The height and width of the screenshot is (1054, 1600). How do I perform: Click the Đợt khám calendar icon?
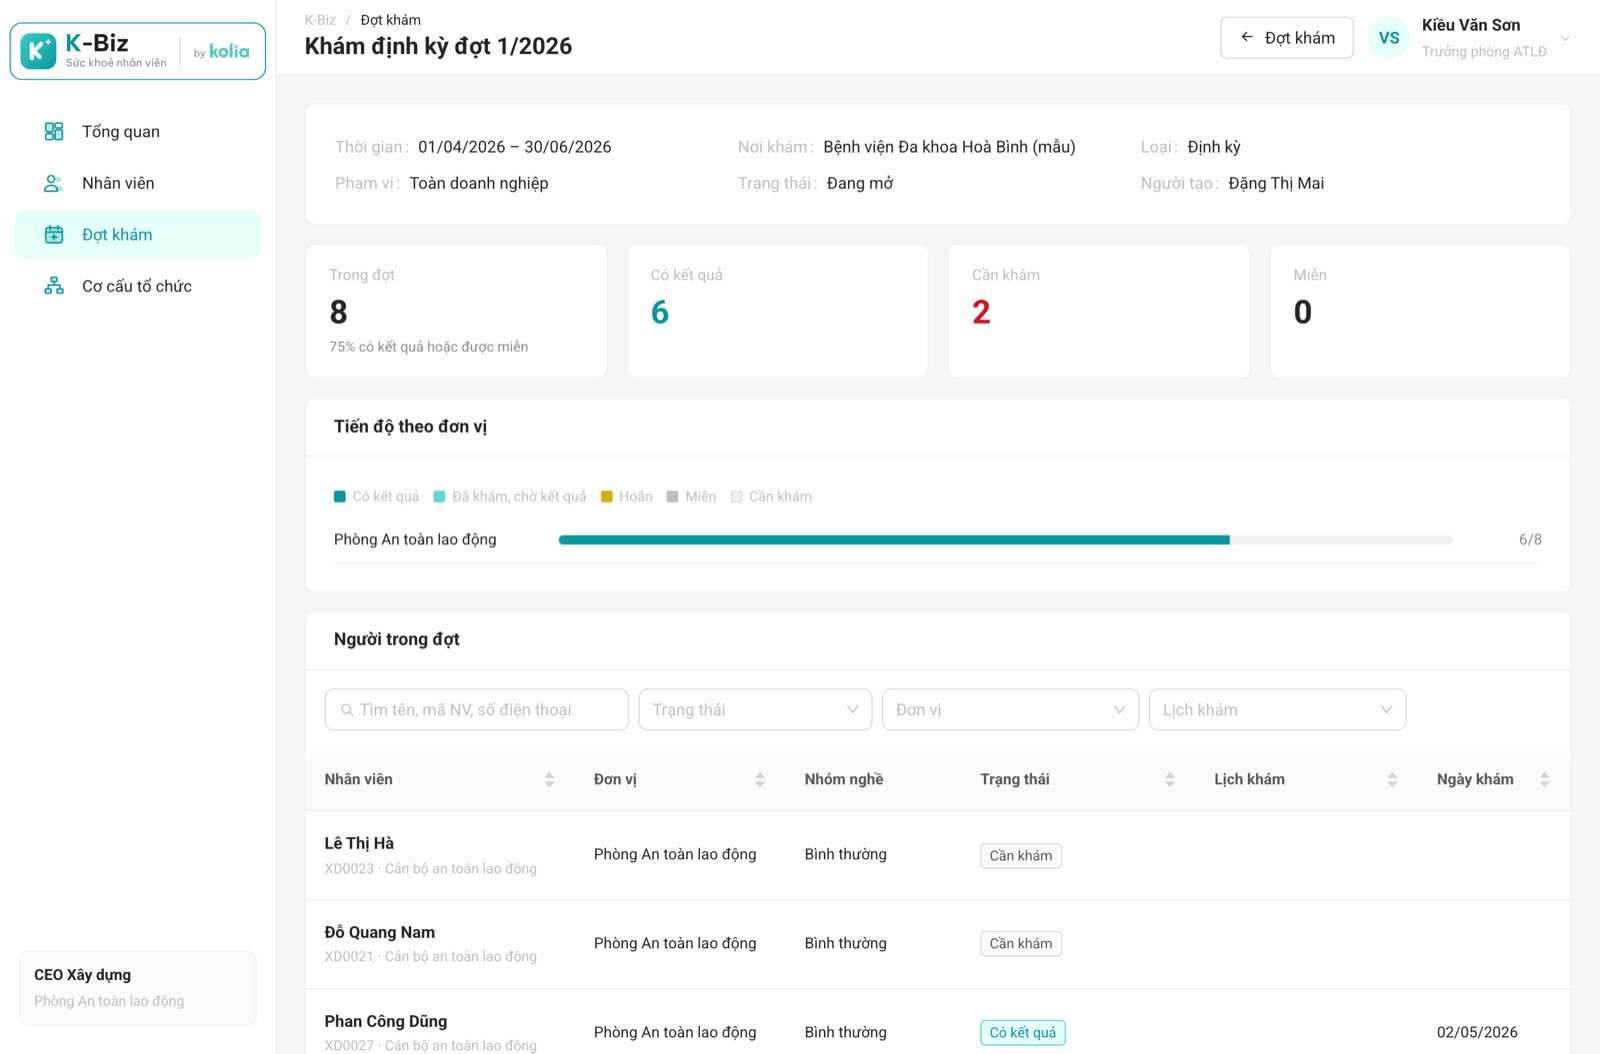point(54,234)
